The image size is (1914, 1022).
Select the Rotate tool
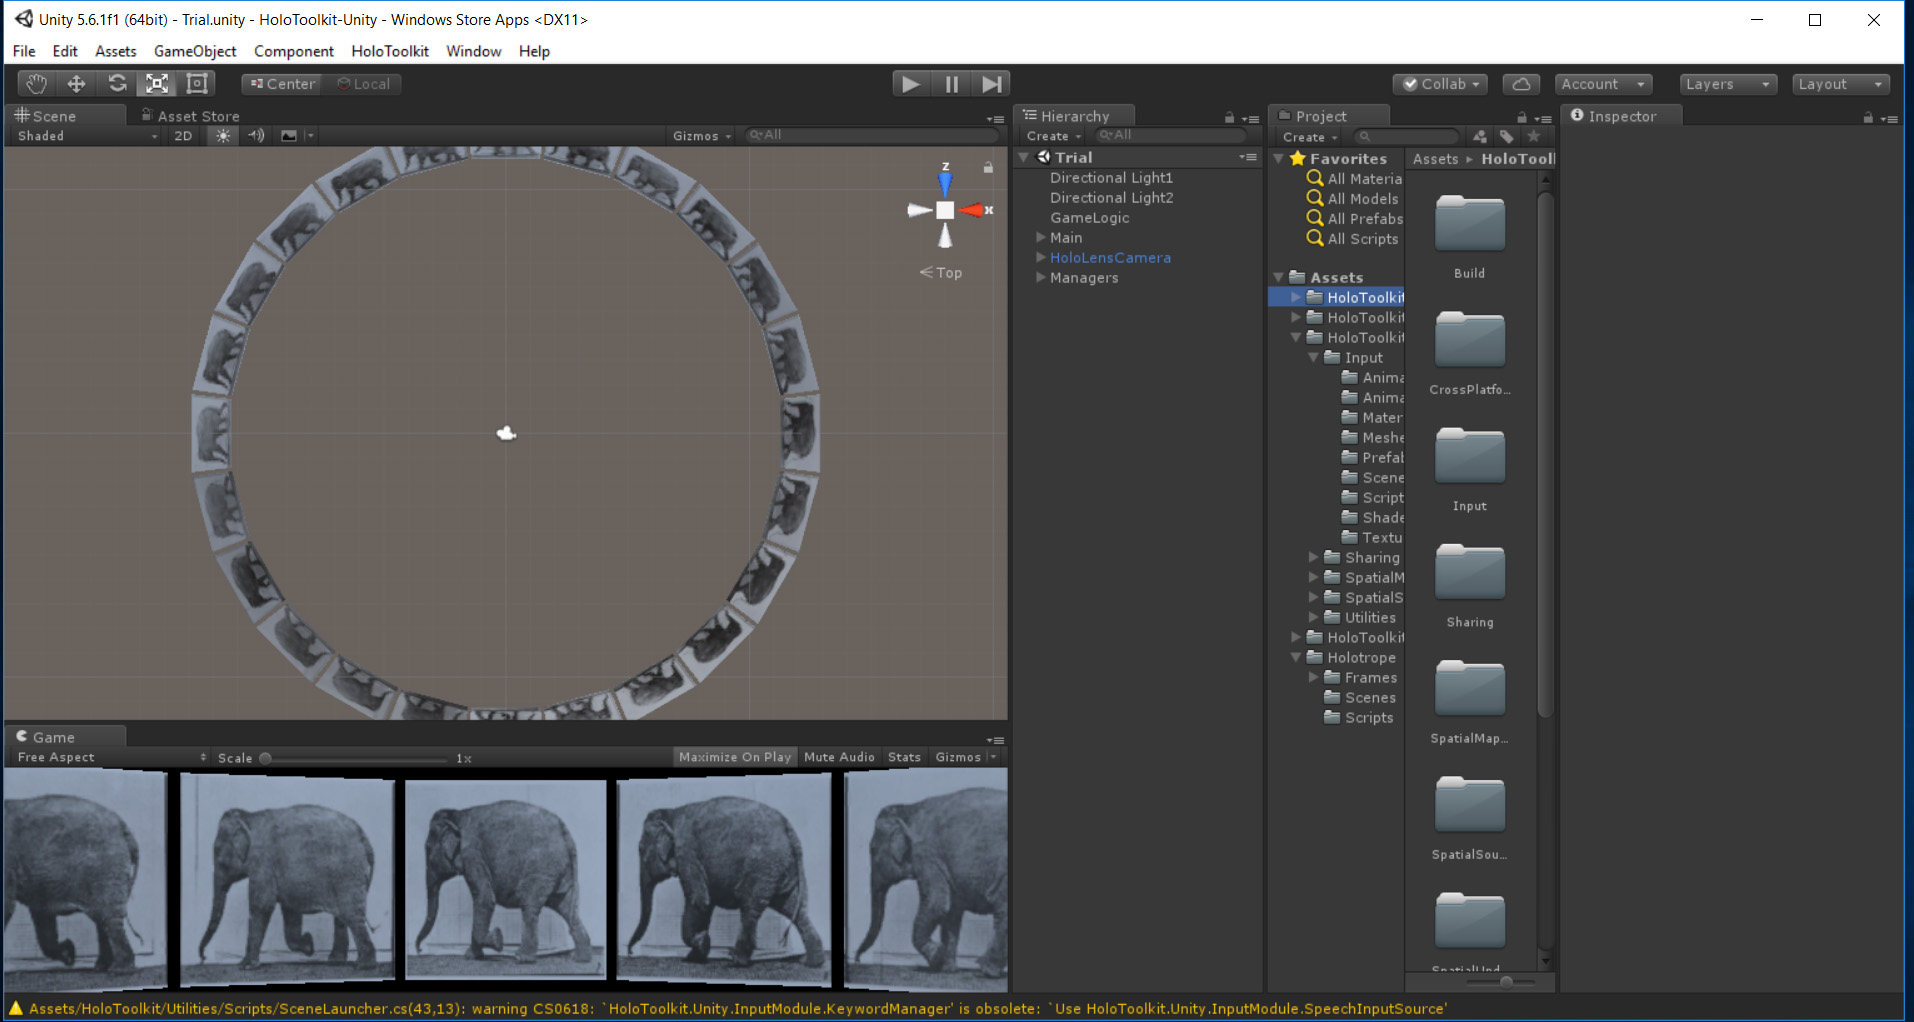(x=117, y=84)
